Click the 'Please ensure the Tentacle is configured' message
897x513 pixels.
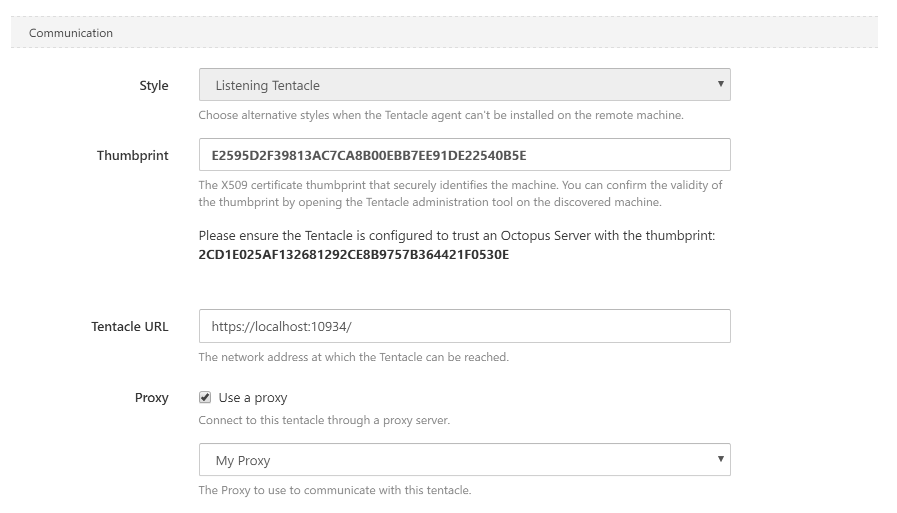click(457, 236)
